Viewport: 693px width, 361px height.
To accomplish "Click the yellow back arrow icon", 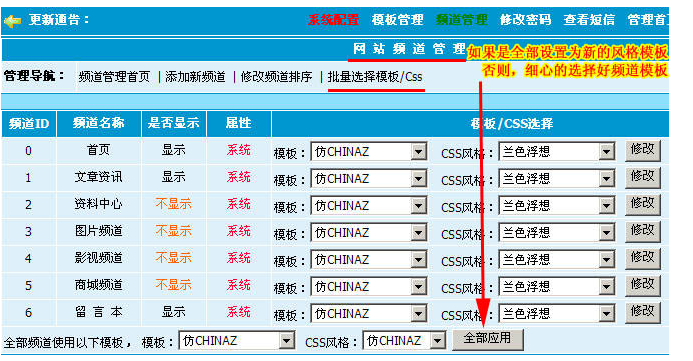I will coord(12,20).
